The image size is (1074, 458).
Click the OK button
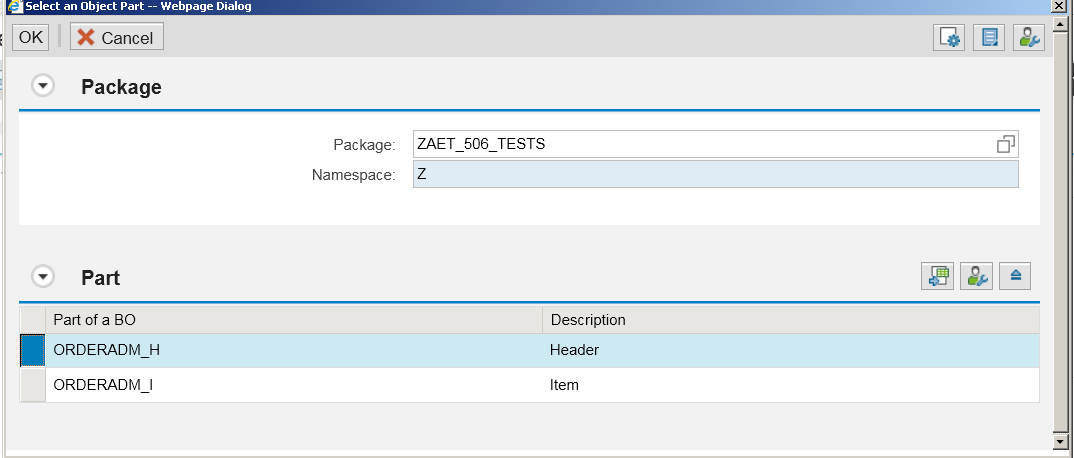(x=31, y=37)
